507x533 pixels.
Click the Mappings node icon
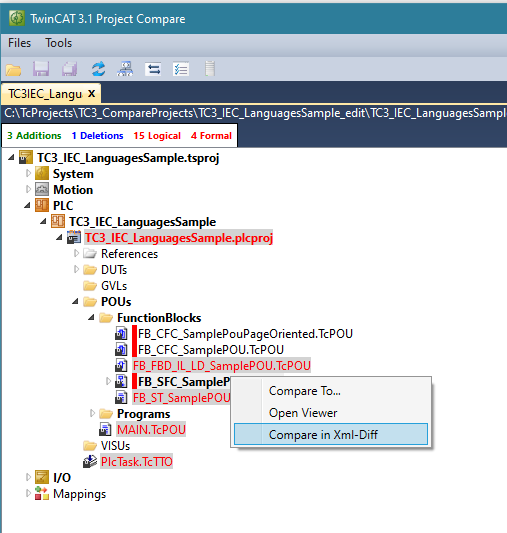click(42, 493)
